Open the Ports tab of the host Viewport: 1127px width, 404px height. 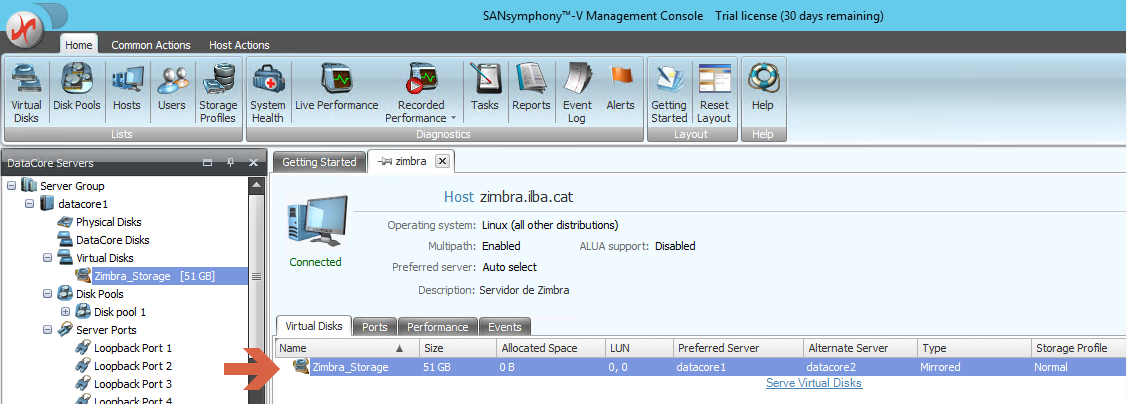(x=374, y=326)
